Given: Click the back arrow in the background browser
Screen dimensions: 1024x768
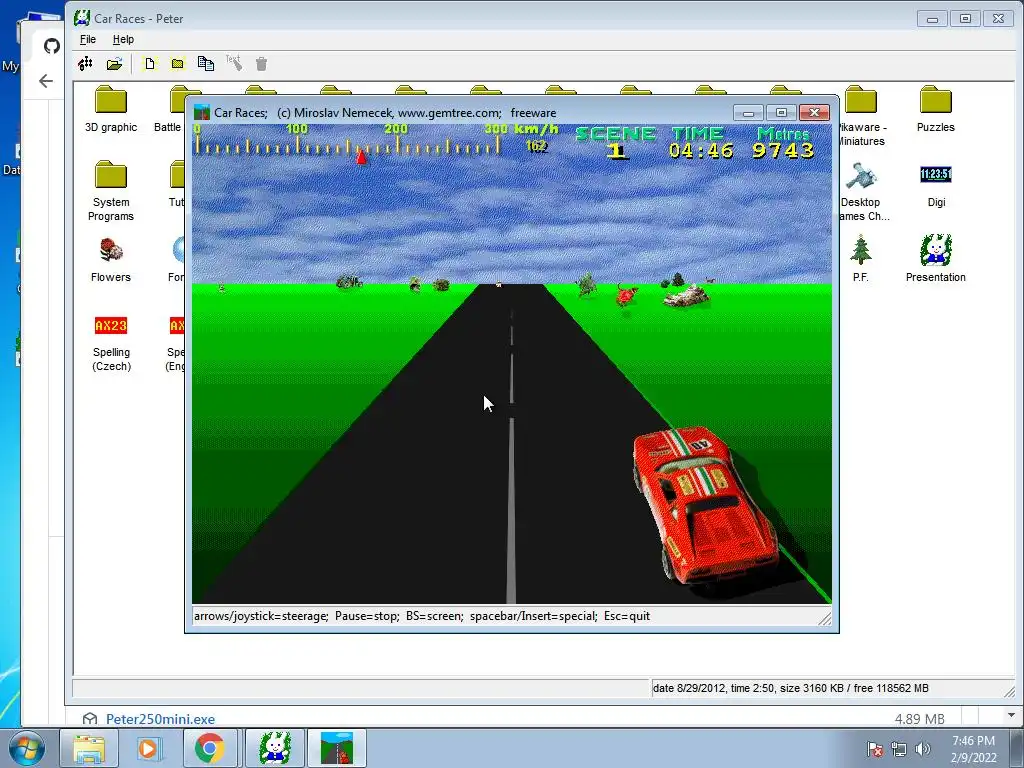Looking at the screenshot, I should coord(46,81).
